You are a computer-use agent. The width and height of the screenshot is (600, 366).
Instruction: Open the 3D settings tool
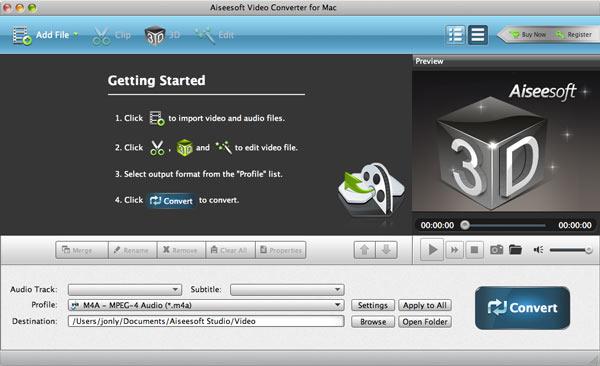[162, 36]
